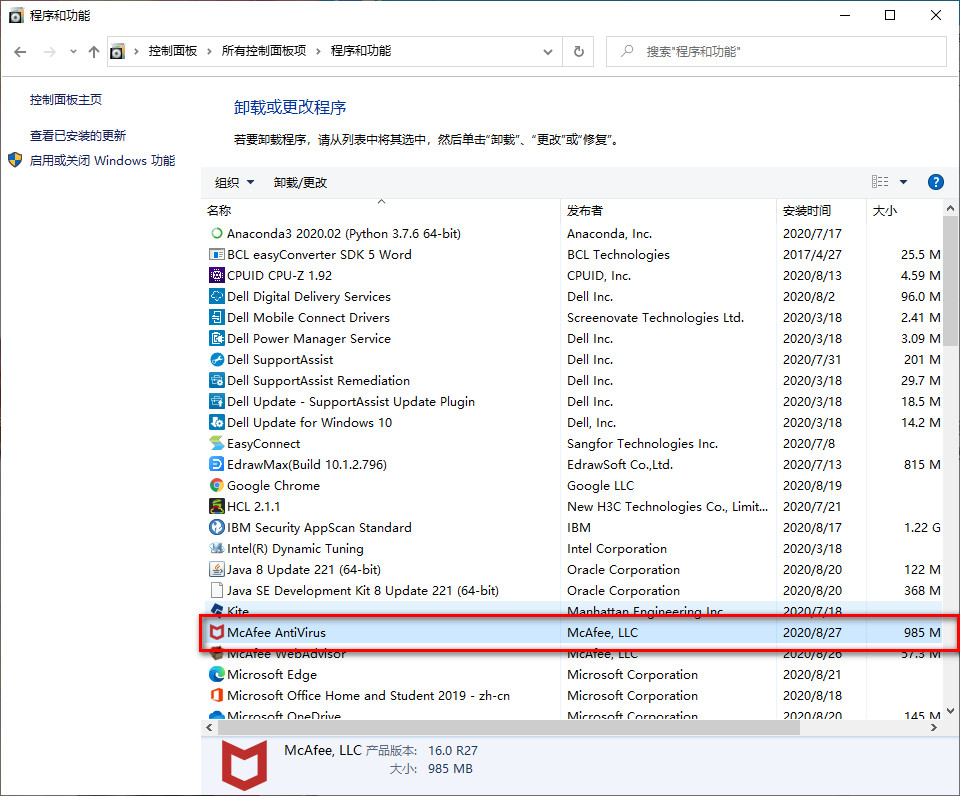Click the horizontal scrollbar right arrow
Screen dimensions: 960x796
click(934, 727)
